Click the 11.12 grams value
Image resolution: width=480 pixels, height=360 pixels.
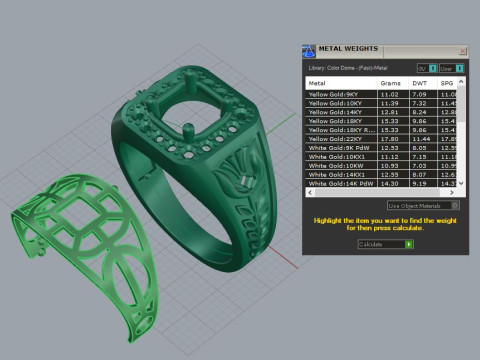point(389,157)
